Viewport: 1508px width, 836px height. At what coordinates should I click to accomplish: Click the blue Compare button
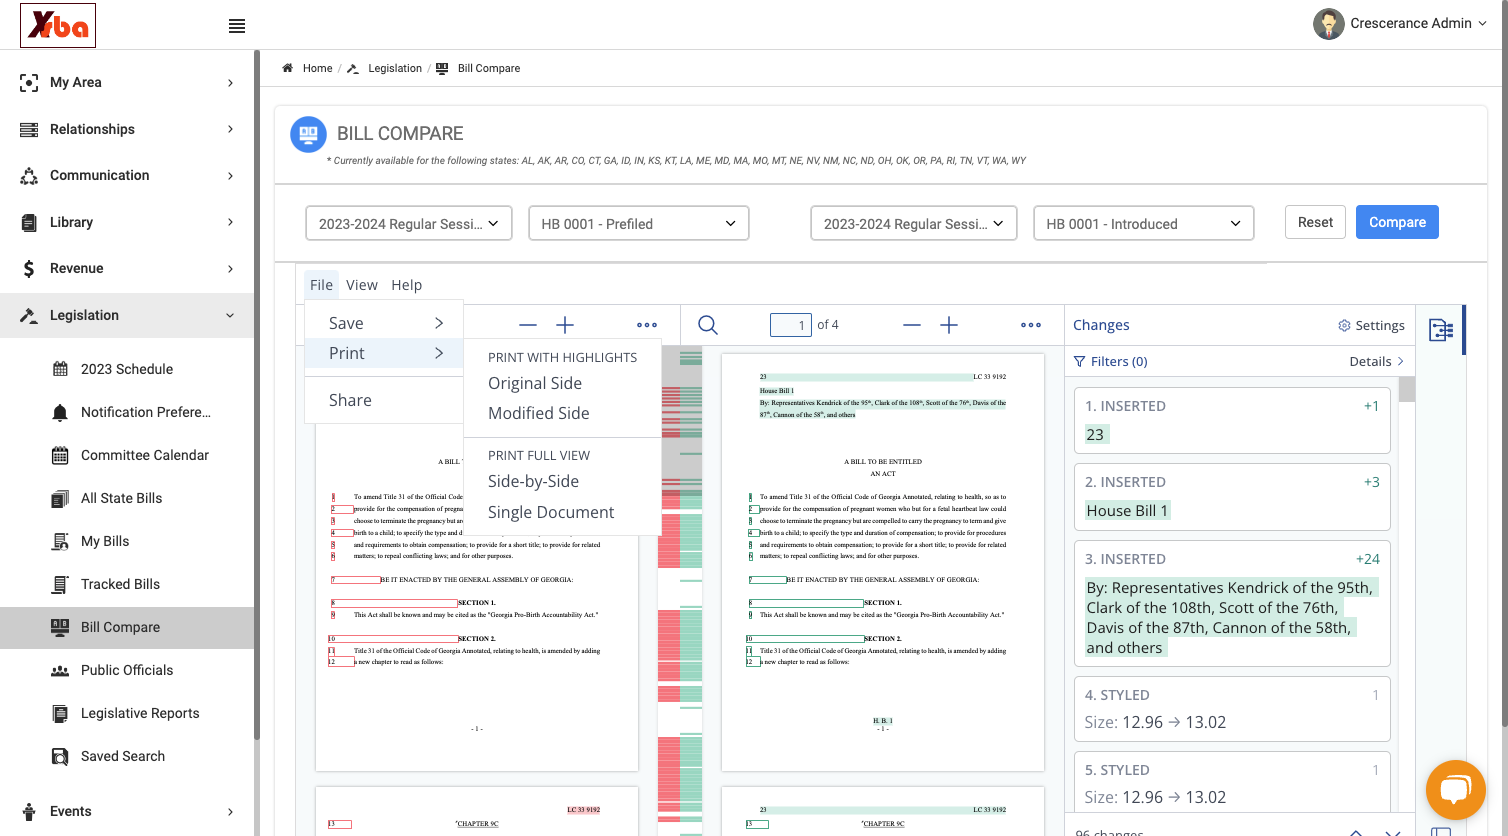pyautogui.click(x=1397, y=222)
